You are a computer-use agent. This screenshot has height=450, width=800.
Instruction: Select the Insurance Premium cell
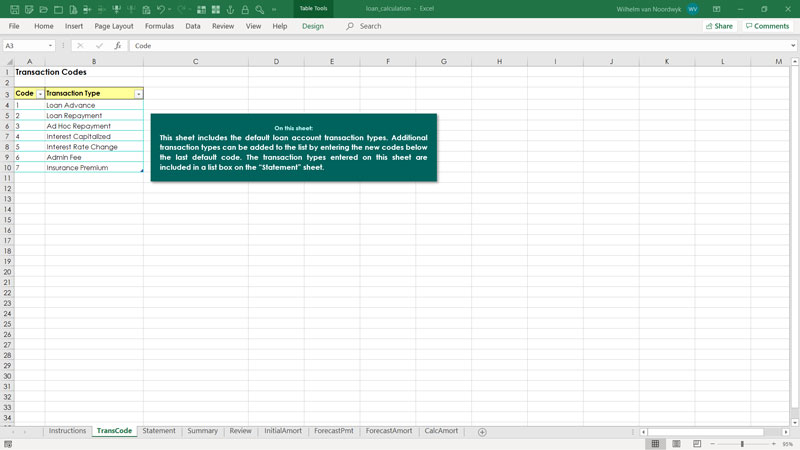94,167
